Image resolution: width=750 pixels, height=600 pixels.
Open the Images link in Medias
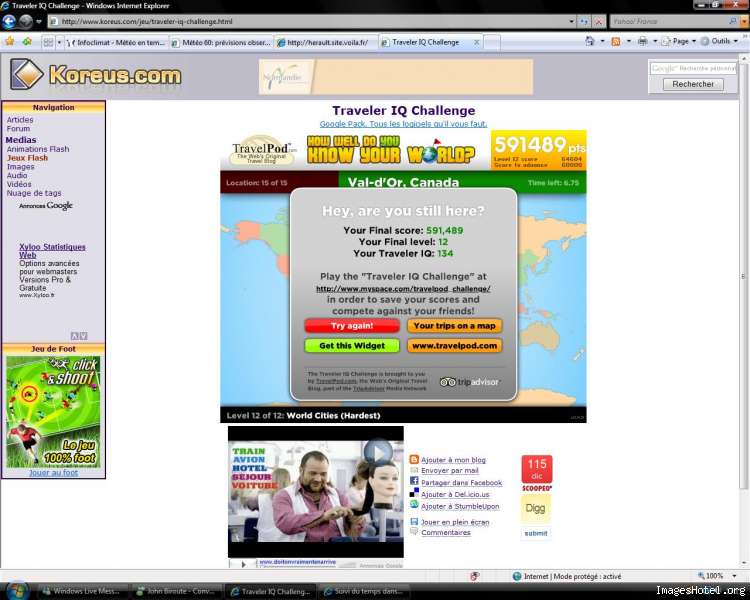(21, 167)
